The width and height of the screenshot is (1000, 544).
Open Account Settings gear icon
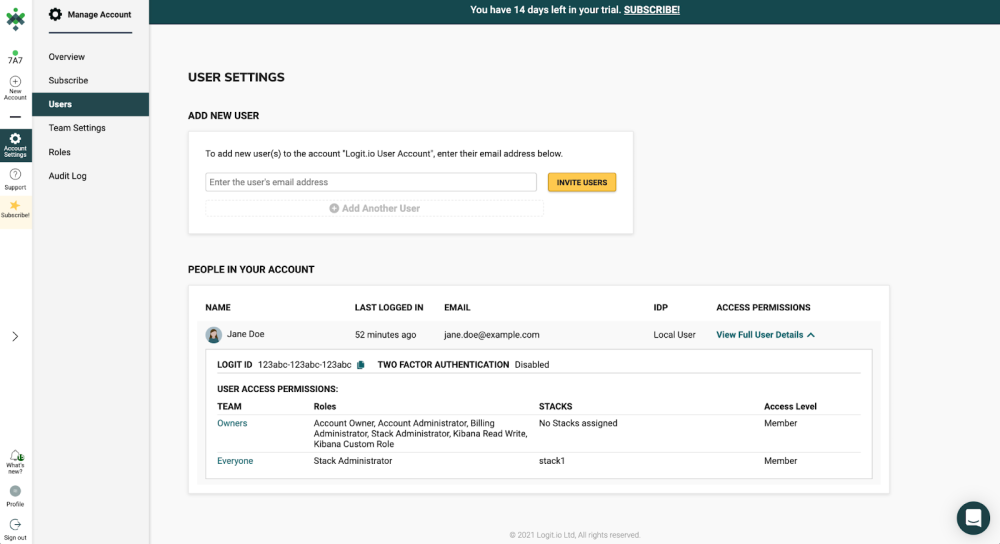[15, 140]
